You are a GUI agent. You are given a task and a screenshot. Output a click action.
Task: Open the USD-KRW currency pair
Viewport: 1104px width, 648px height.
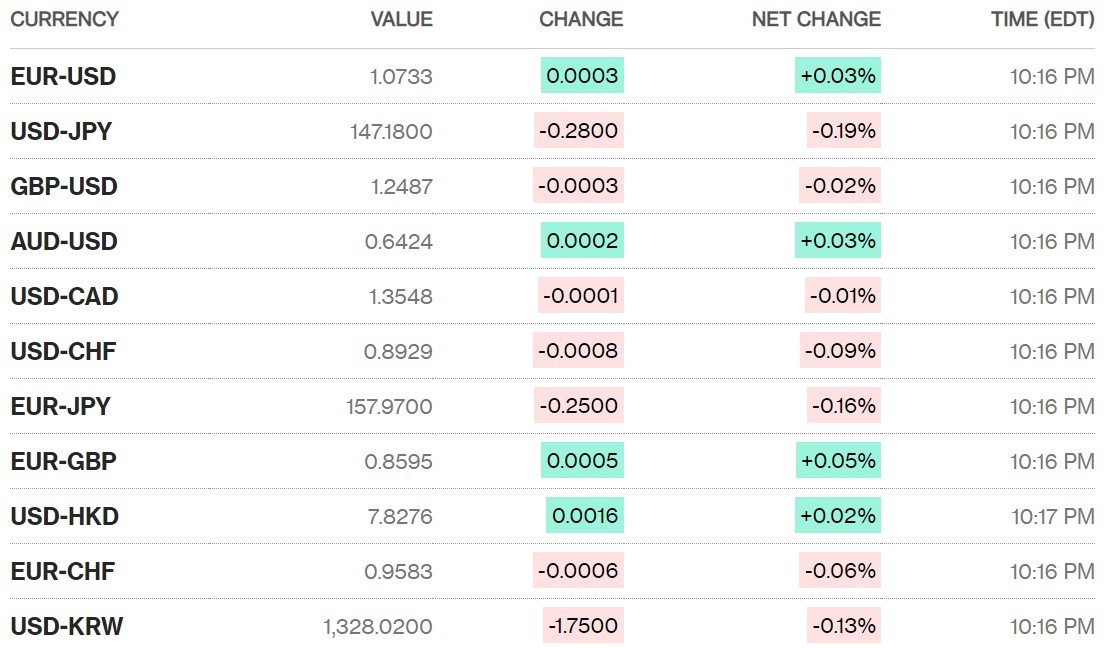pos(66,626)
